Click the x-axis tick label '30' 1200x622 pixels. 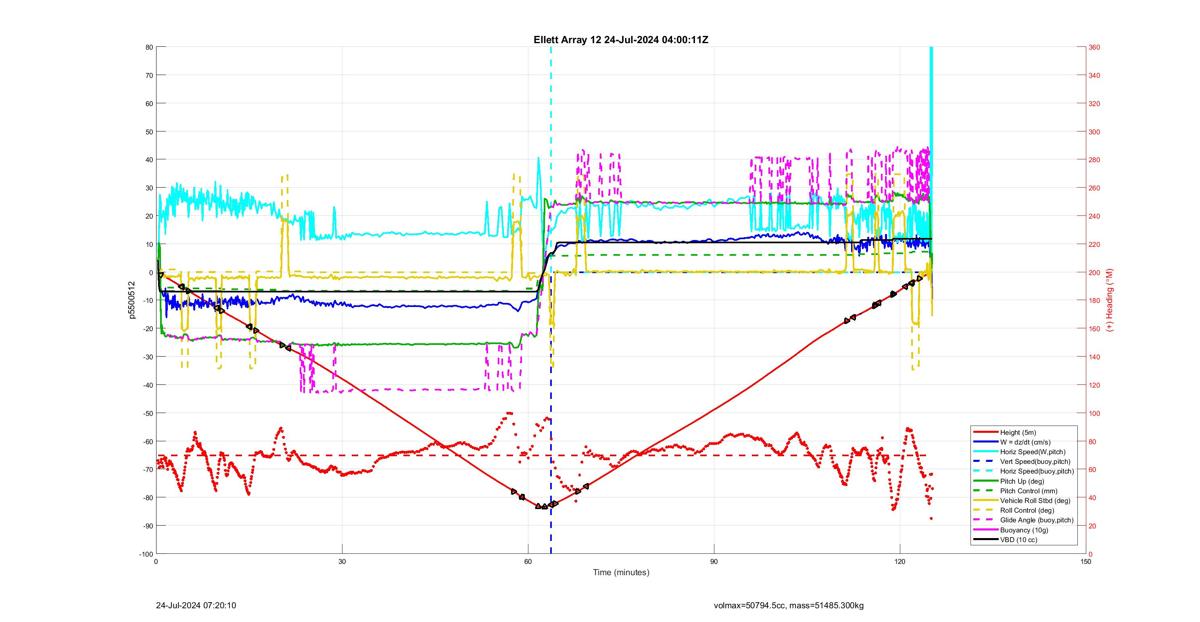pyautogui.click(x=342, y=561)
